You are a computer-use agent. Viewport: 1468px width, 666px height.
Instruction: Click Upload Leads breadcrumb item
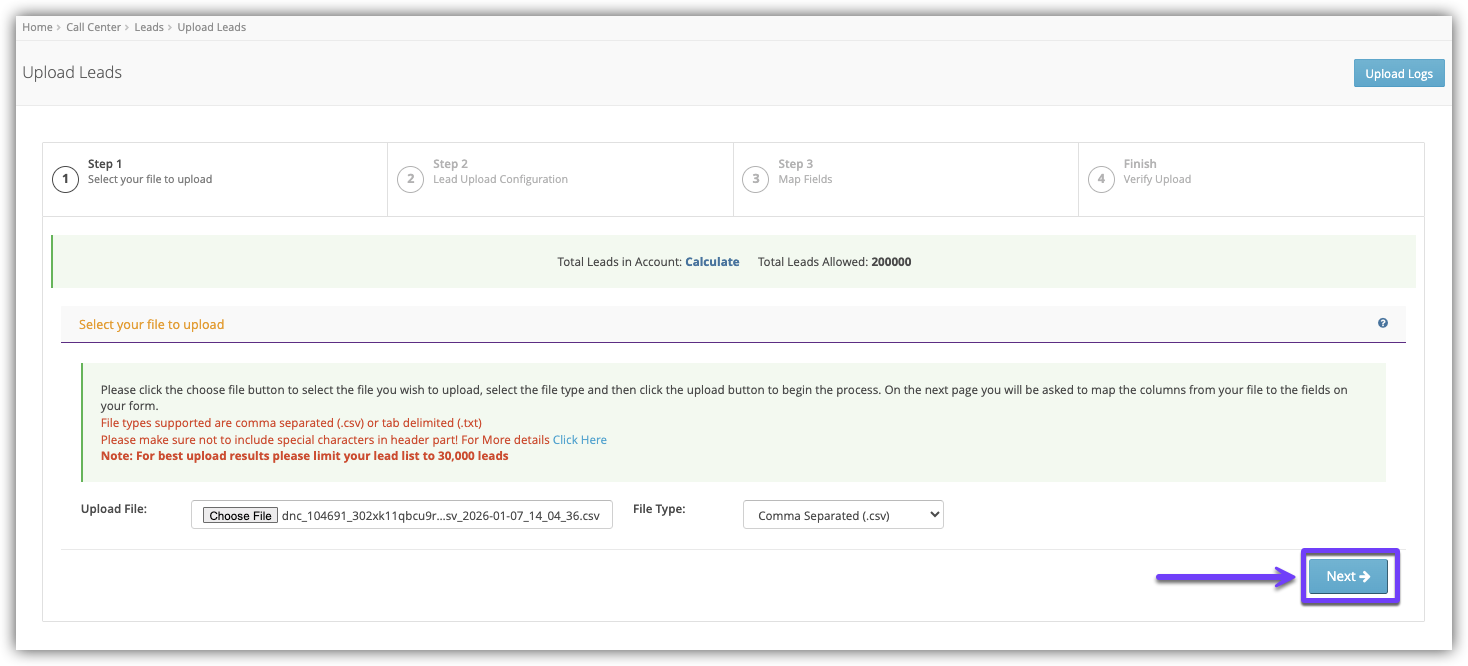(211, 27)
